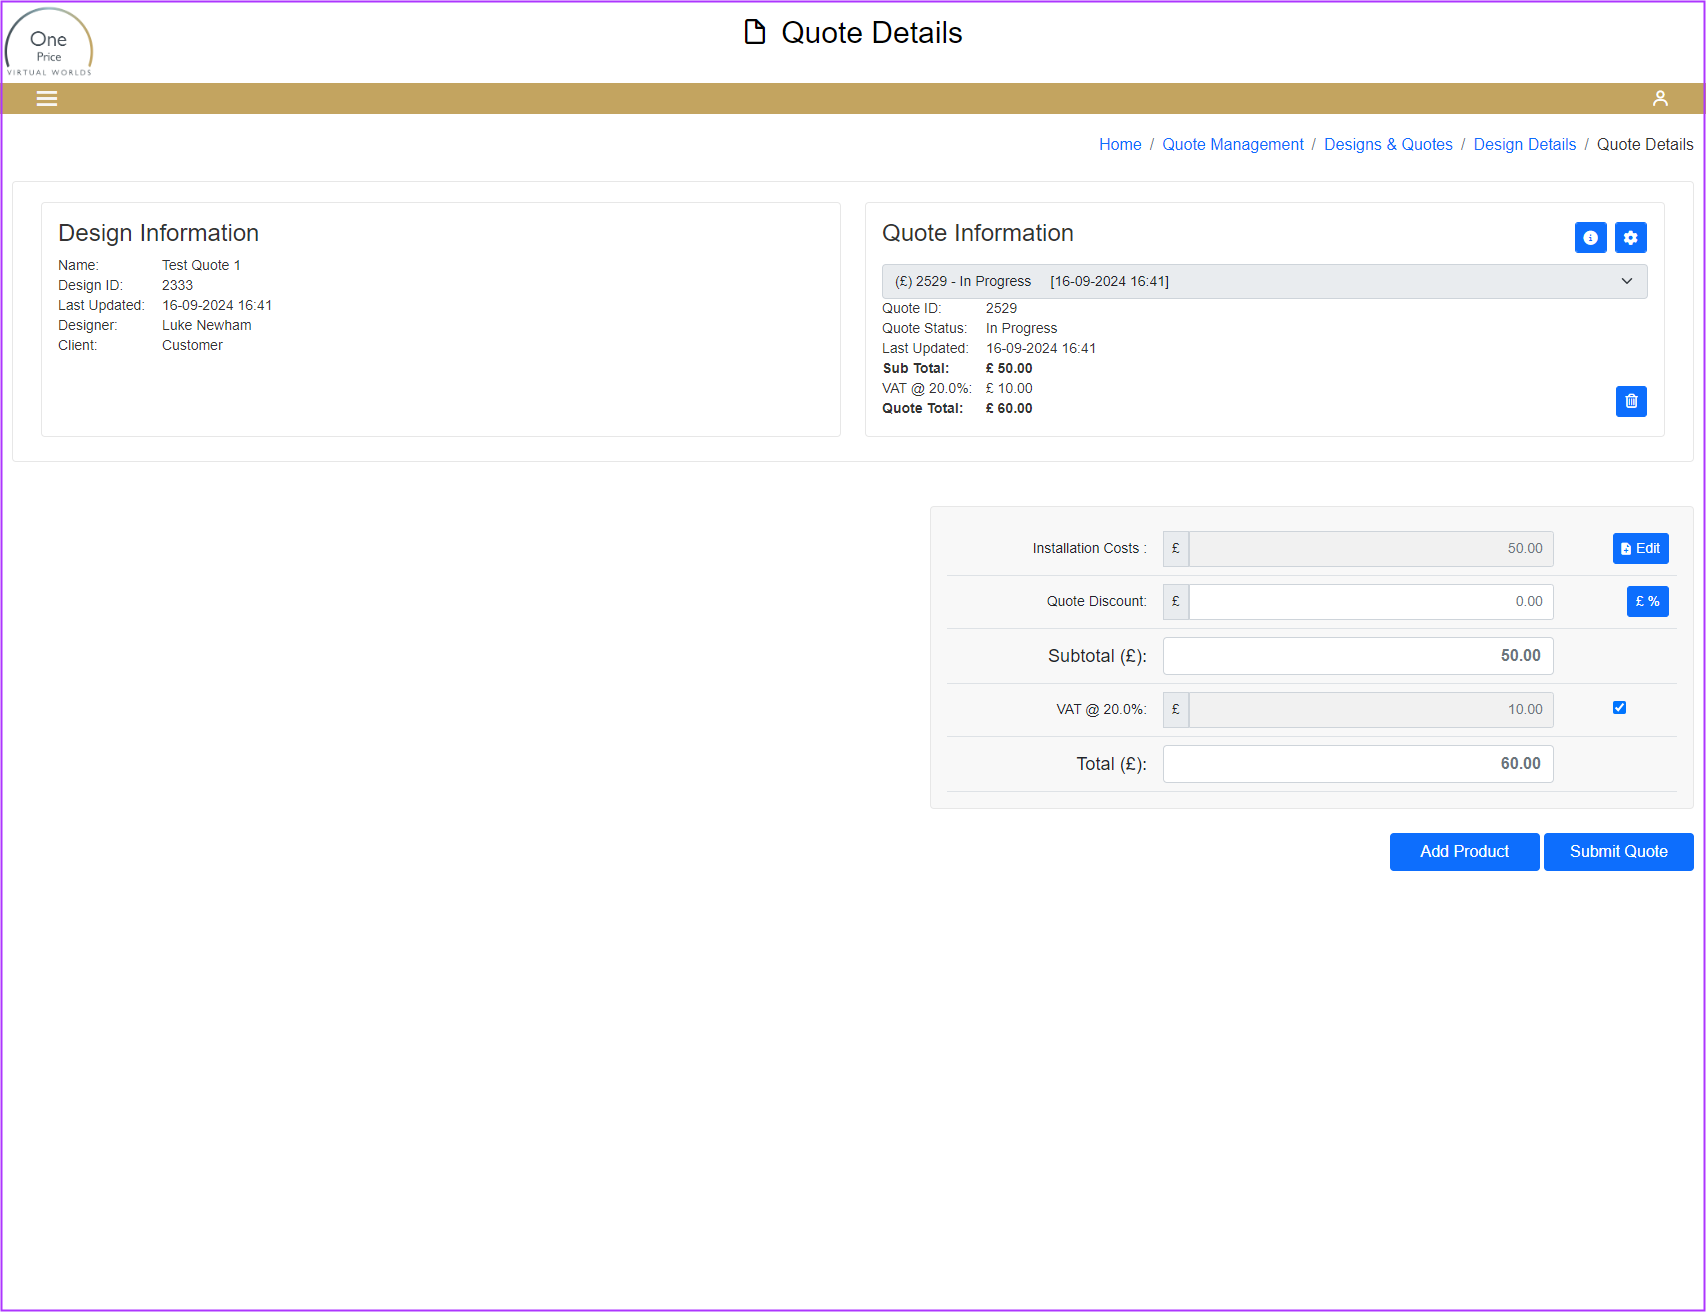
Task: Click Add Product button
Action: [x=1464, y=852]
